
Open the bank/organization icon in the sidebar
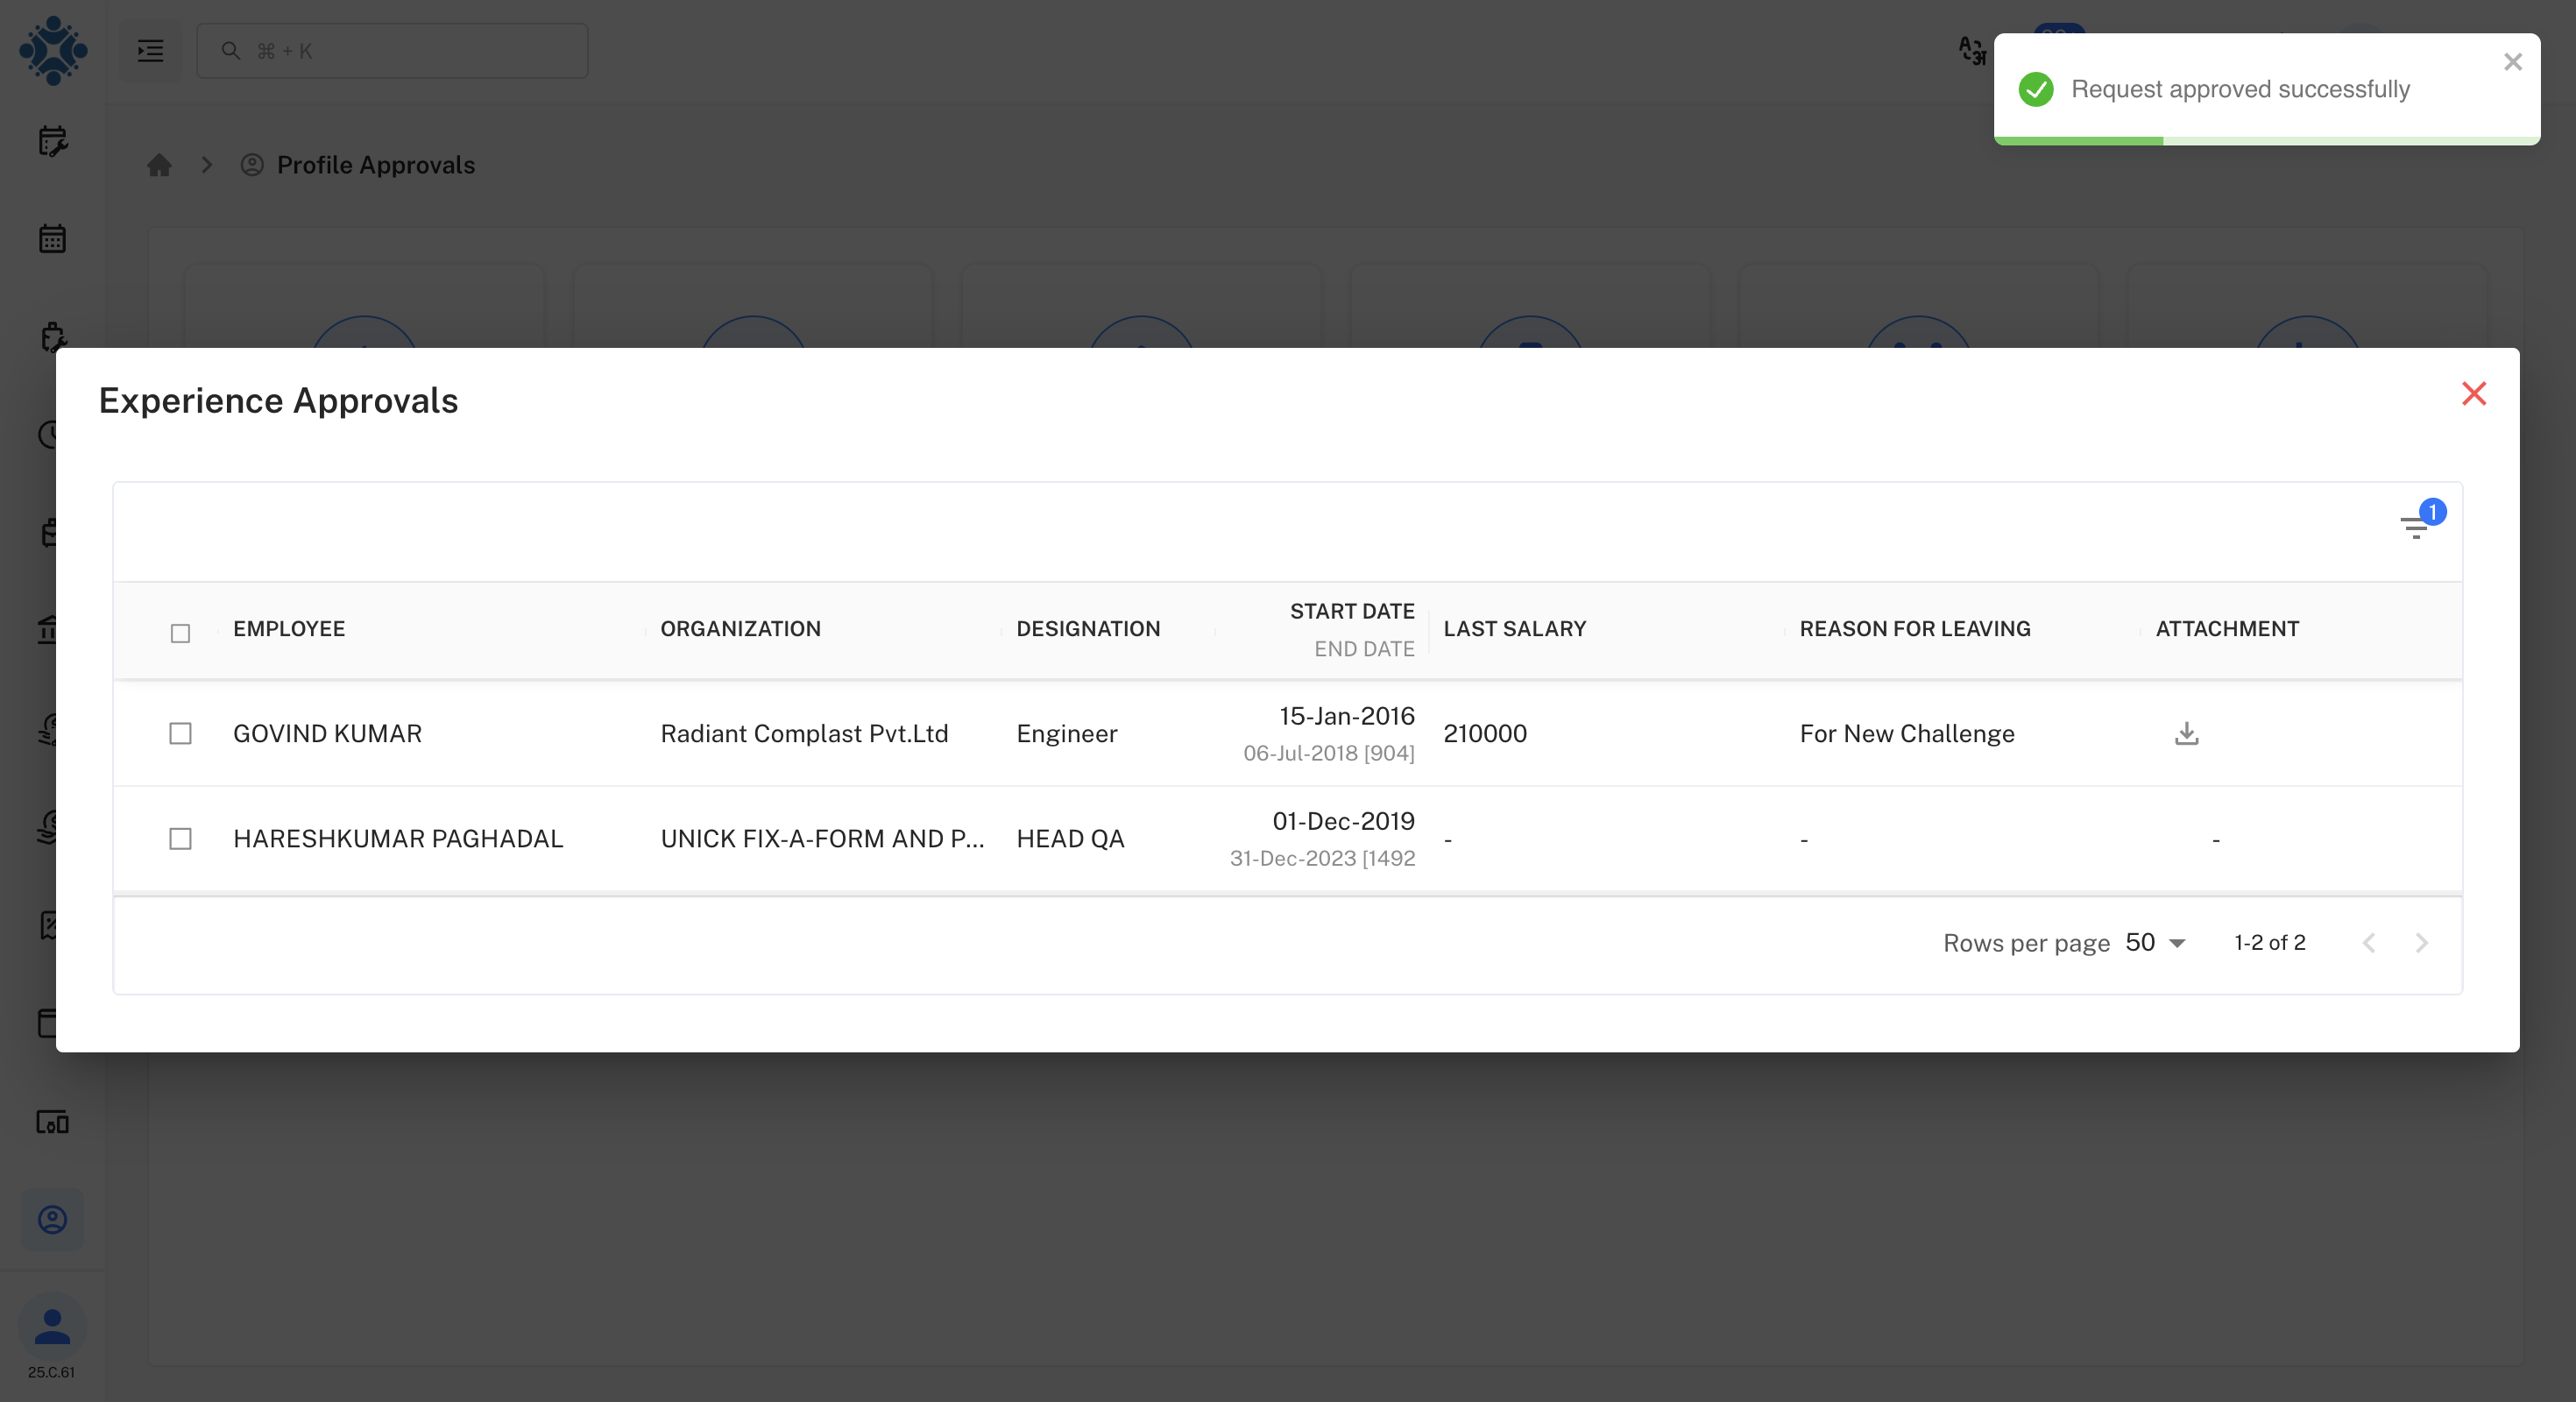[x=52, y=631]
